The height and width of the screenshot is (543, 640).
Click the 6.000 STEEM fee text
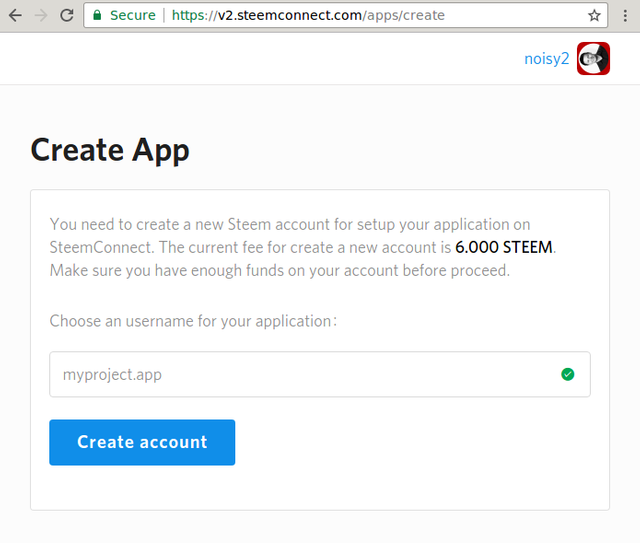tap(504, 247)
